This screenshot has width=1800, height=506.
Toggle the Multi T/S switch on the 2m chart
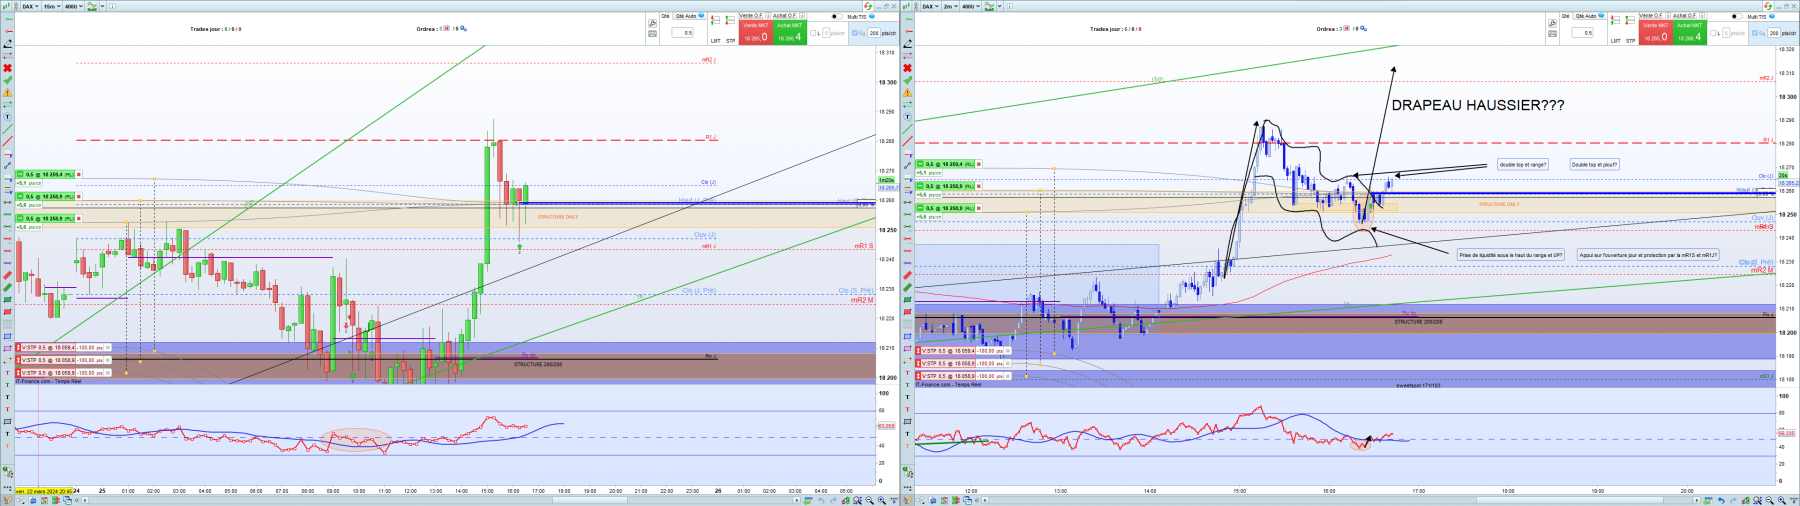pyautogui.click(x=1737, y=16)
